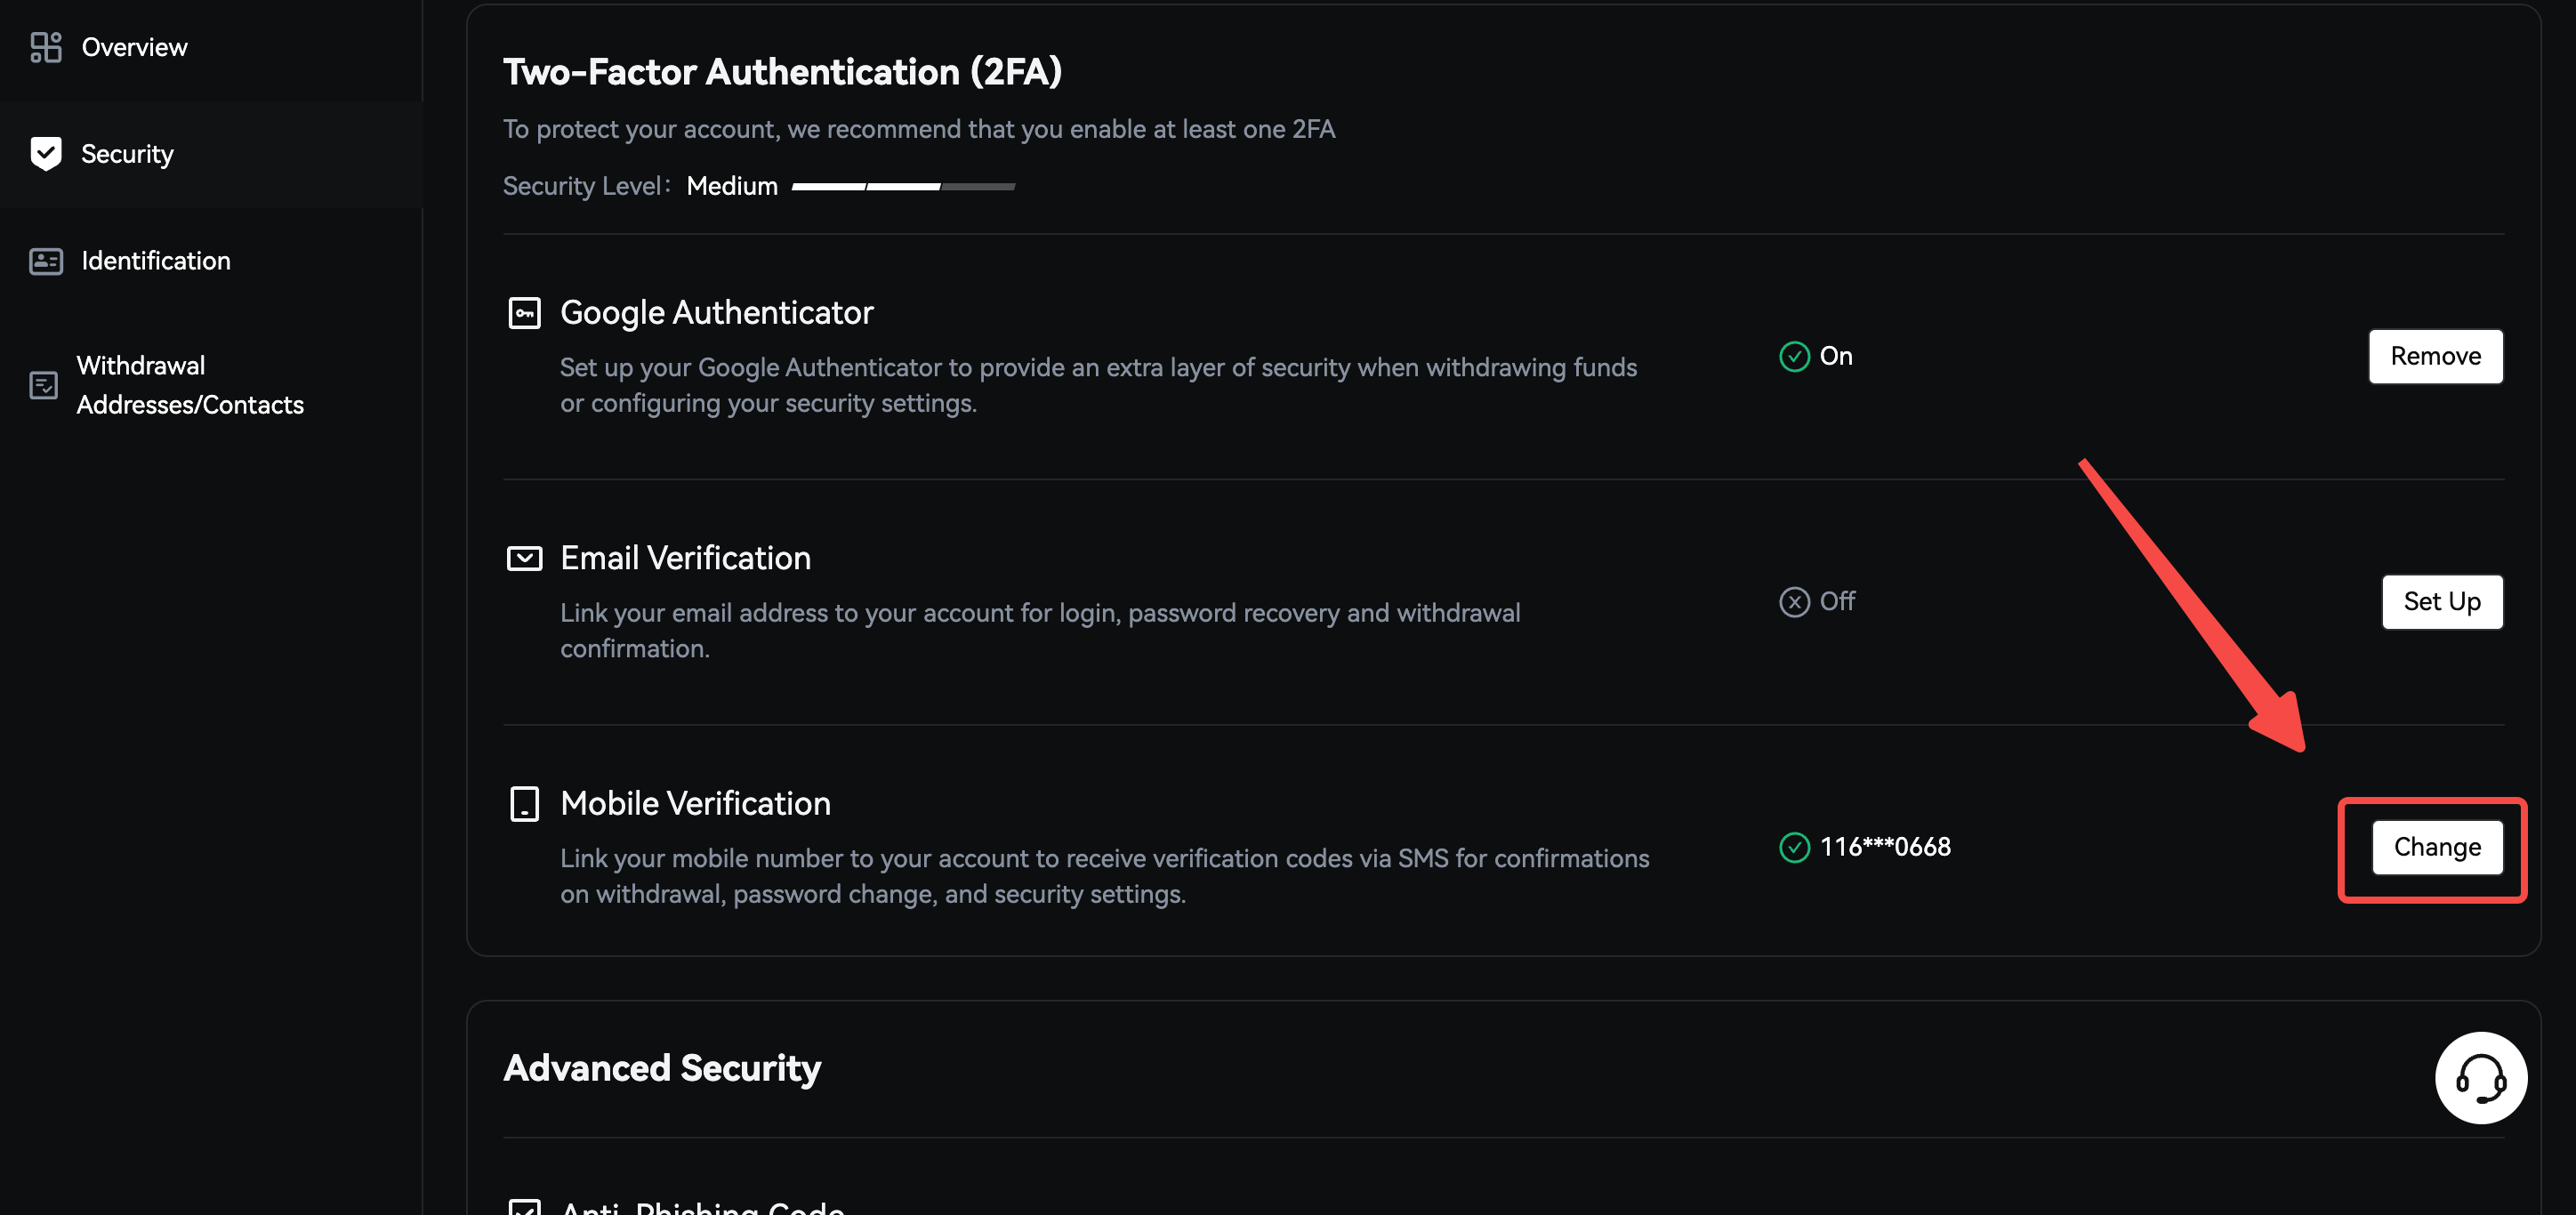Image resolution: width=2576 pixels, height=1215 pixels.
Task: Click the Overview grid icon
Action: [x=46, y=47]
